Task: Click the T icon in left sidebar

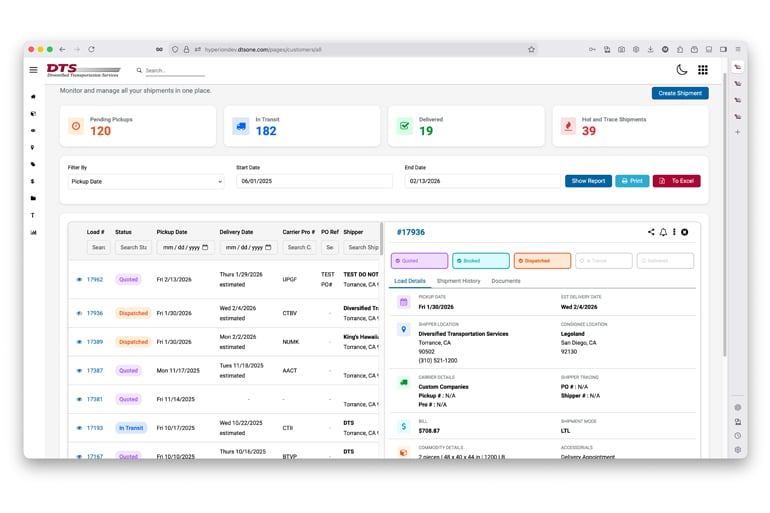Action: 33,215
